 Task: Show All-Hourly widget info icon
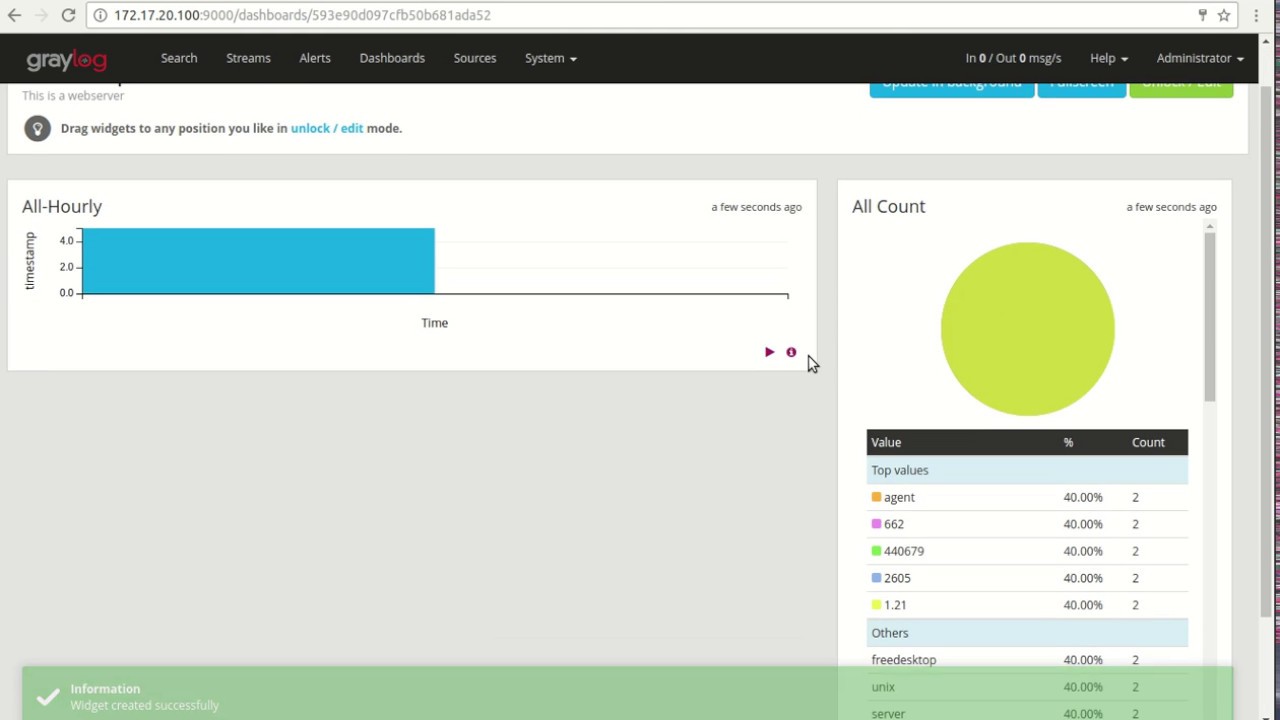pos(791,352)
